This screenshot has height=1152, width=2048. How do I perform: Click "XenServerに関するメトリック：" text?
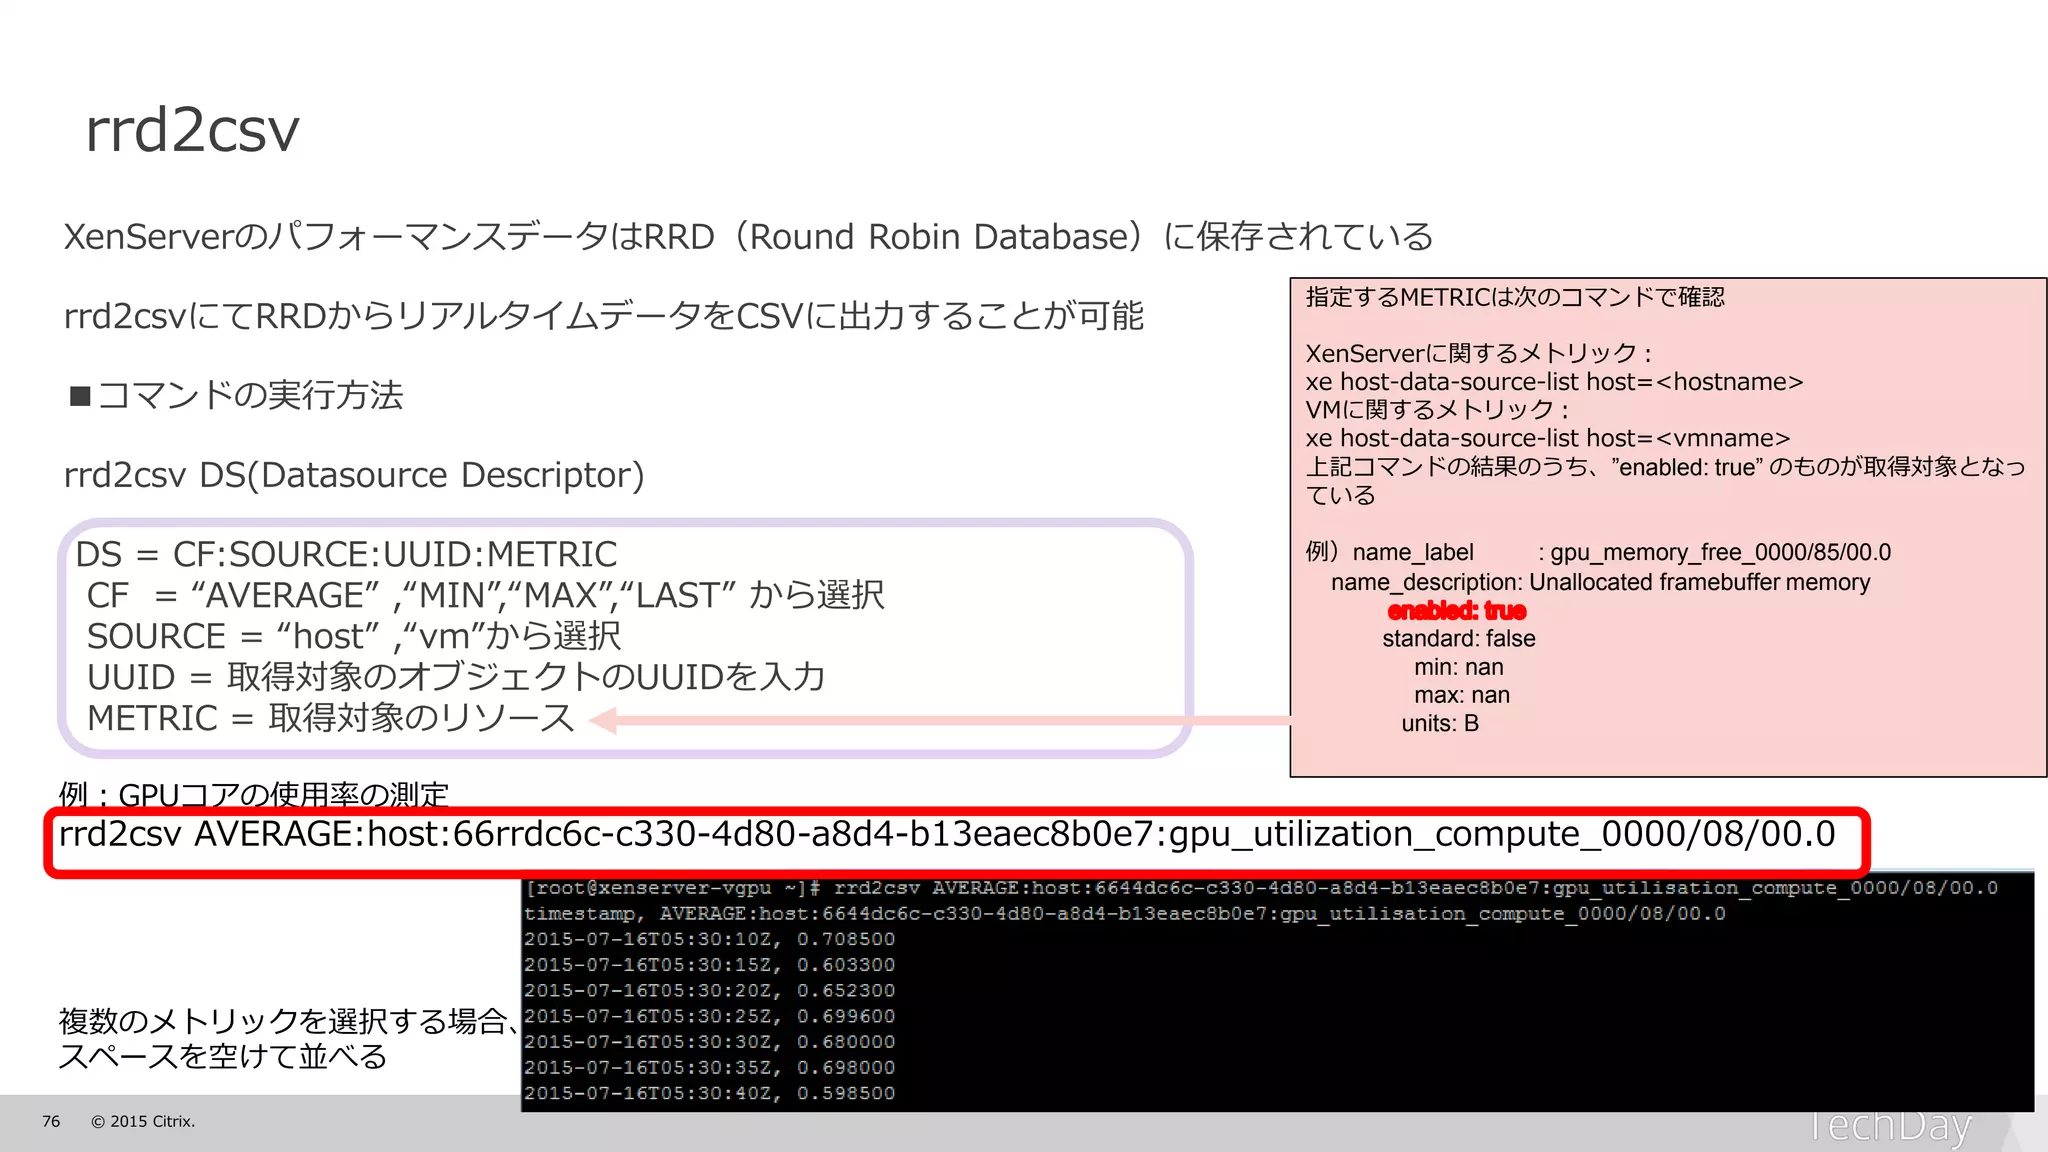(1478, 353)
